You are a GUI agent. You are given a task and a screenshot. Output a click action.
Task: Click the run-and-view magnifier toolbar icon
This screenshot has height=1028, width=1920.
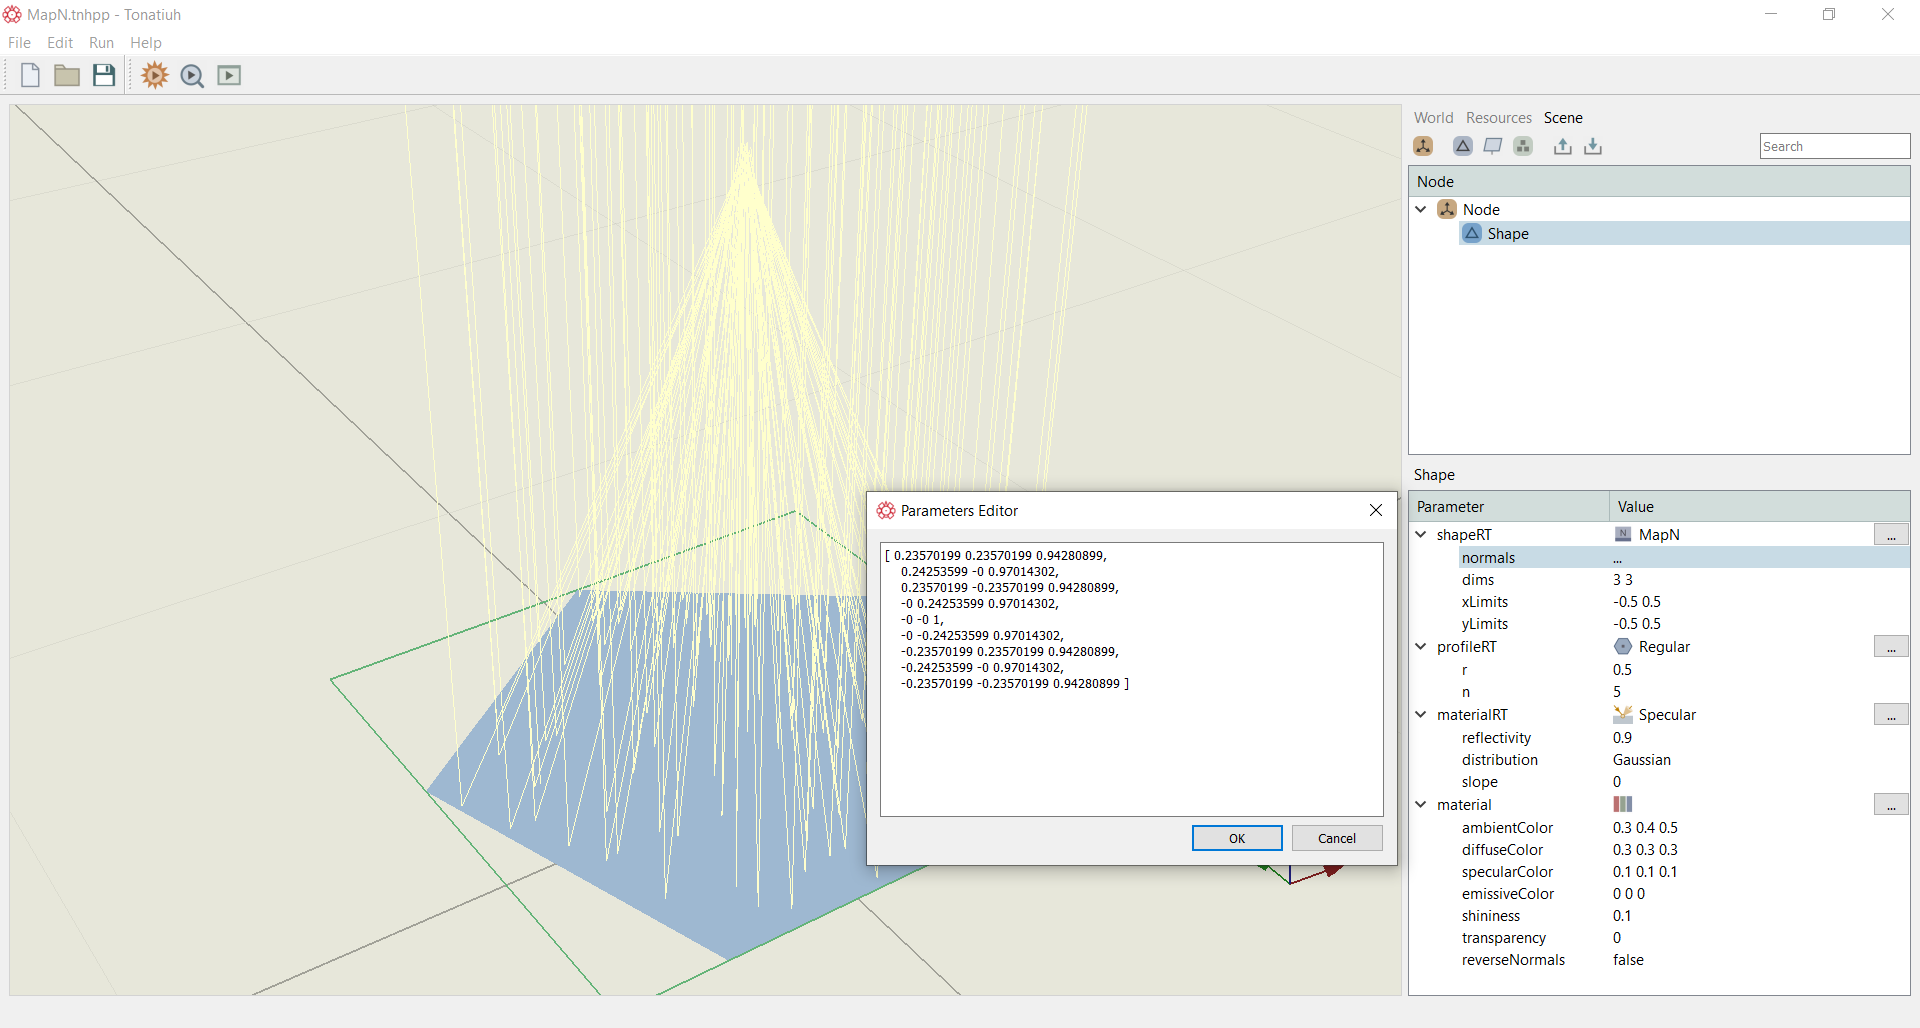[x=192, y=76]
